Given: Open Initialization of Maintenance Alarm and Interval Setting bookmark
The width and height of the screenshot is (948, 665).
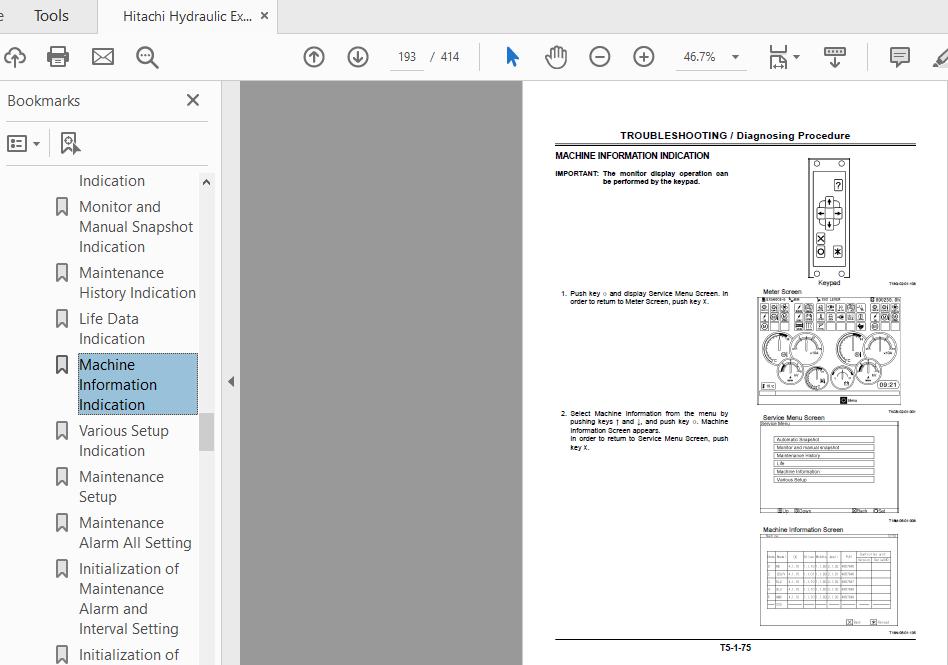Looking at the screenshot, I should [x=129, y=598].
